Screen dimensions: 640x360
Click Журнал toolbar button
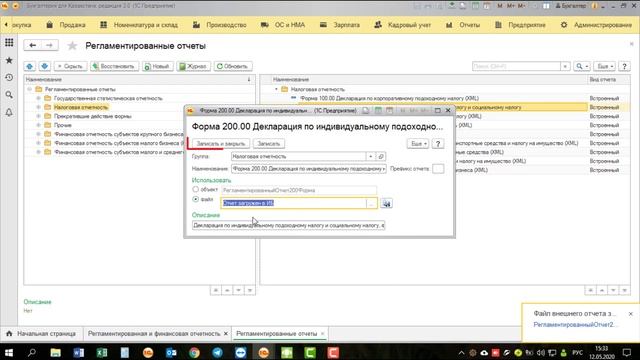click(193, 66)
